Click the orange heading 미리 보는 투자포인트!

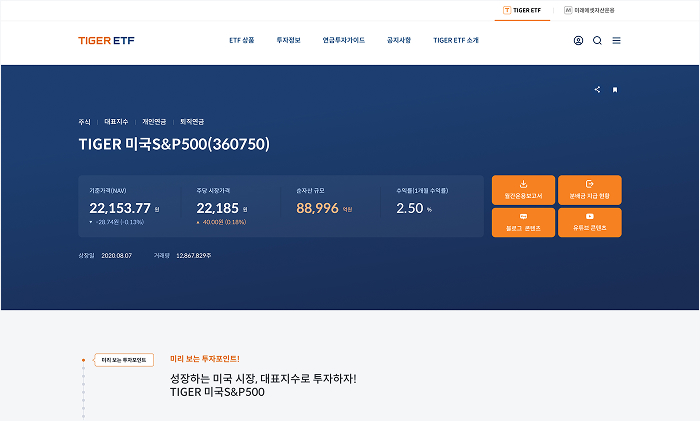205,359
